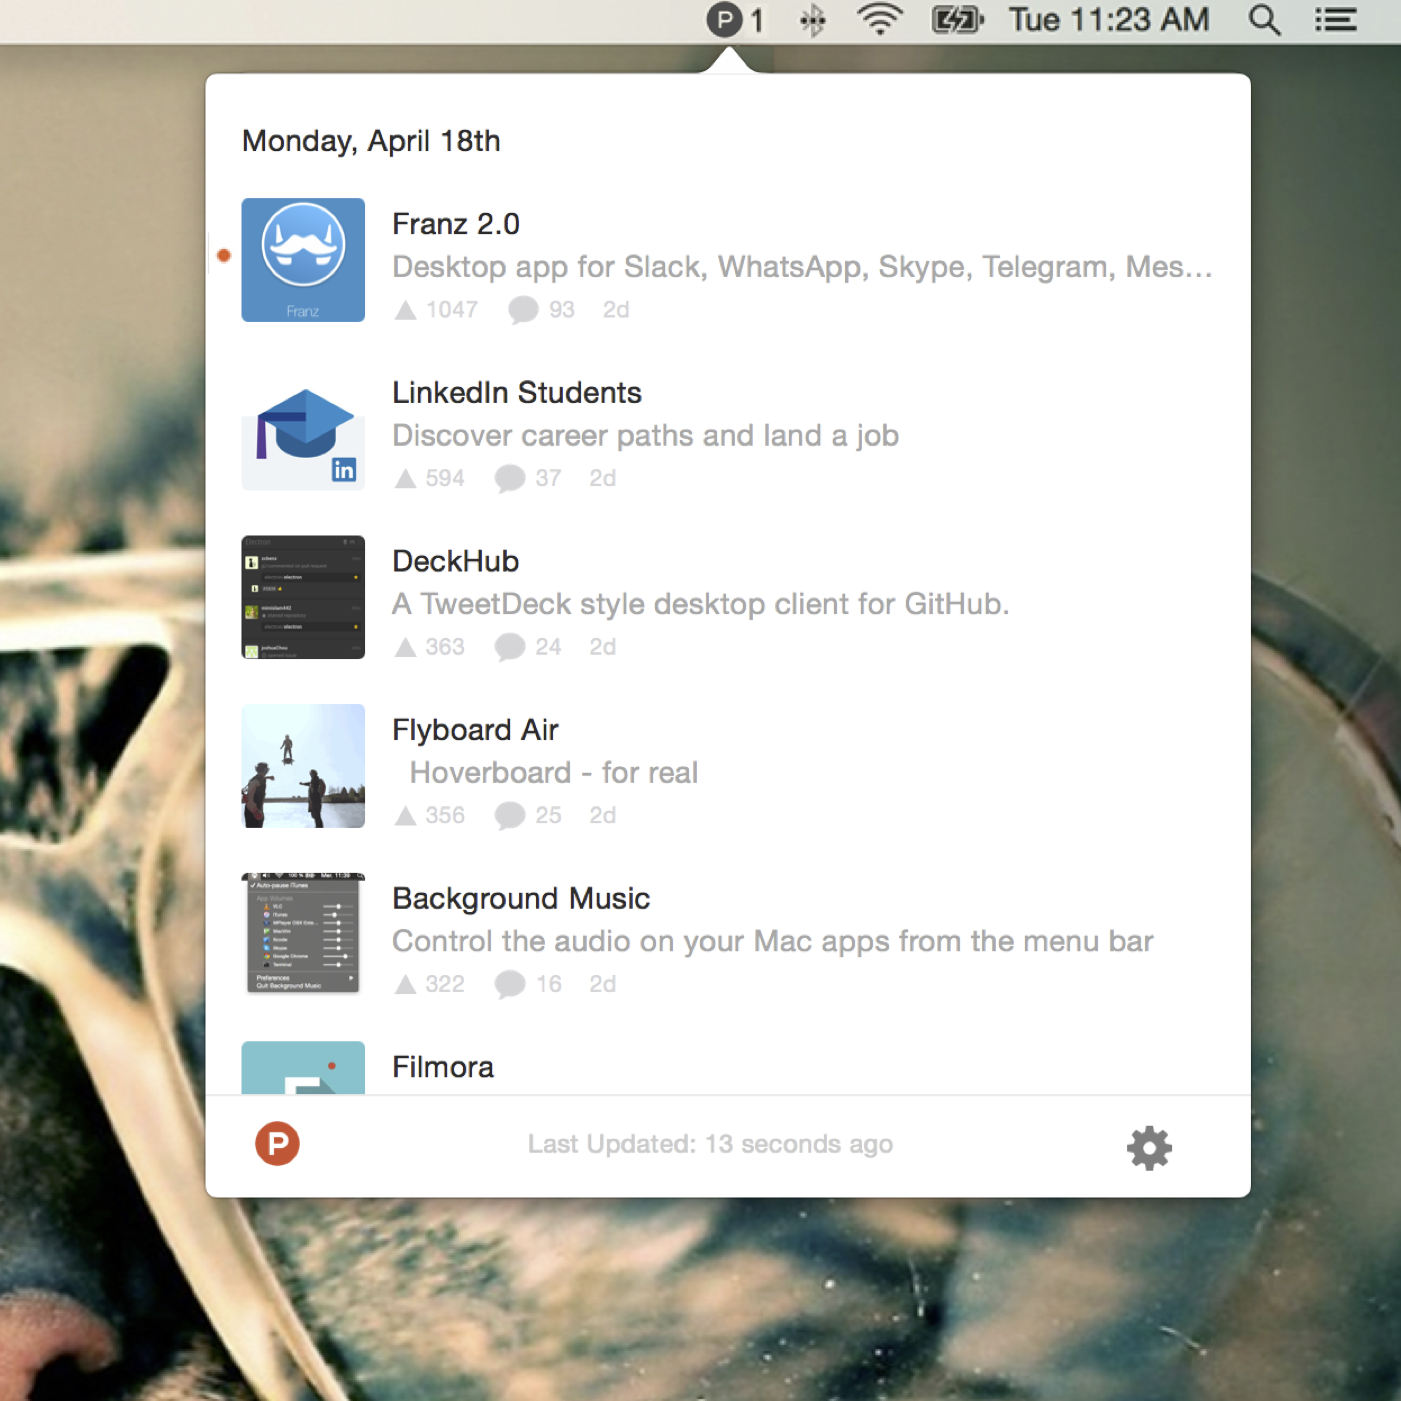Open Notification Center from the menu bar
The width and height of the screenshot is (1401, 1401).
1336,19
